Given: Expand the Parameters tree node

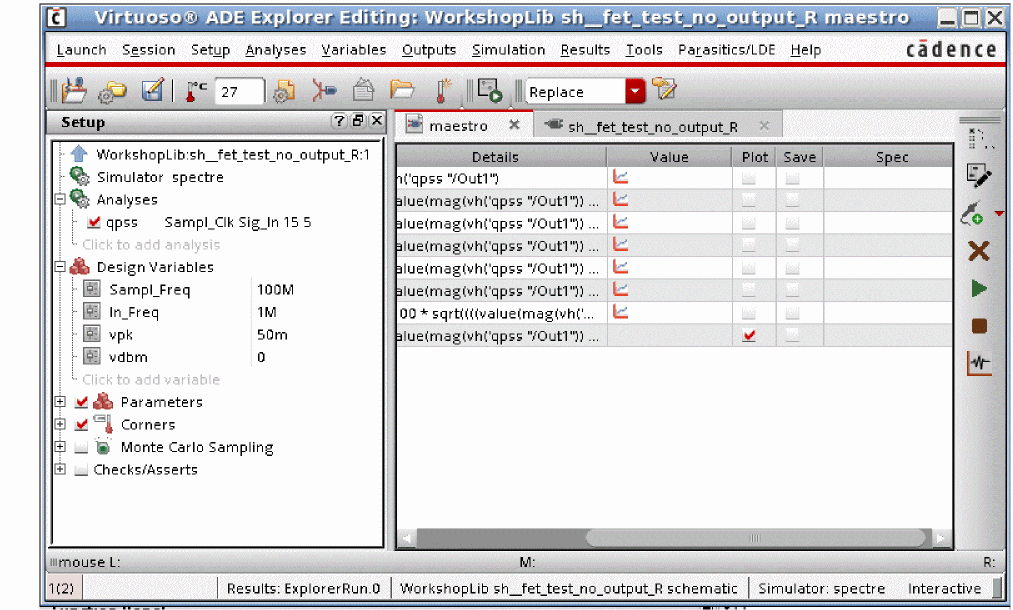Looking at the screenshot, I should [x=61, y=402].
